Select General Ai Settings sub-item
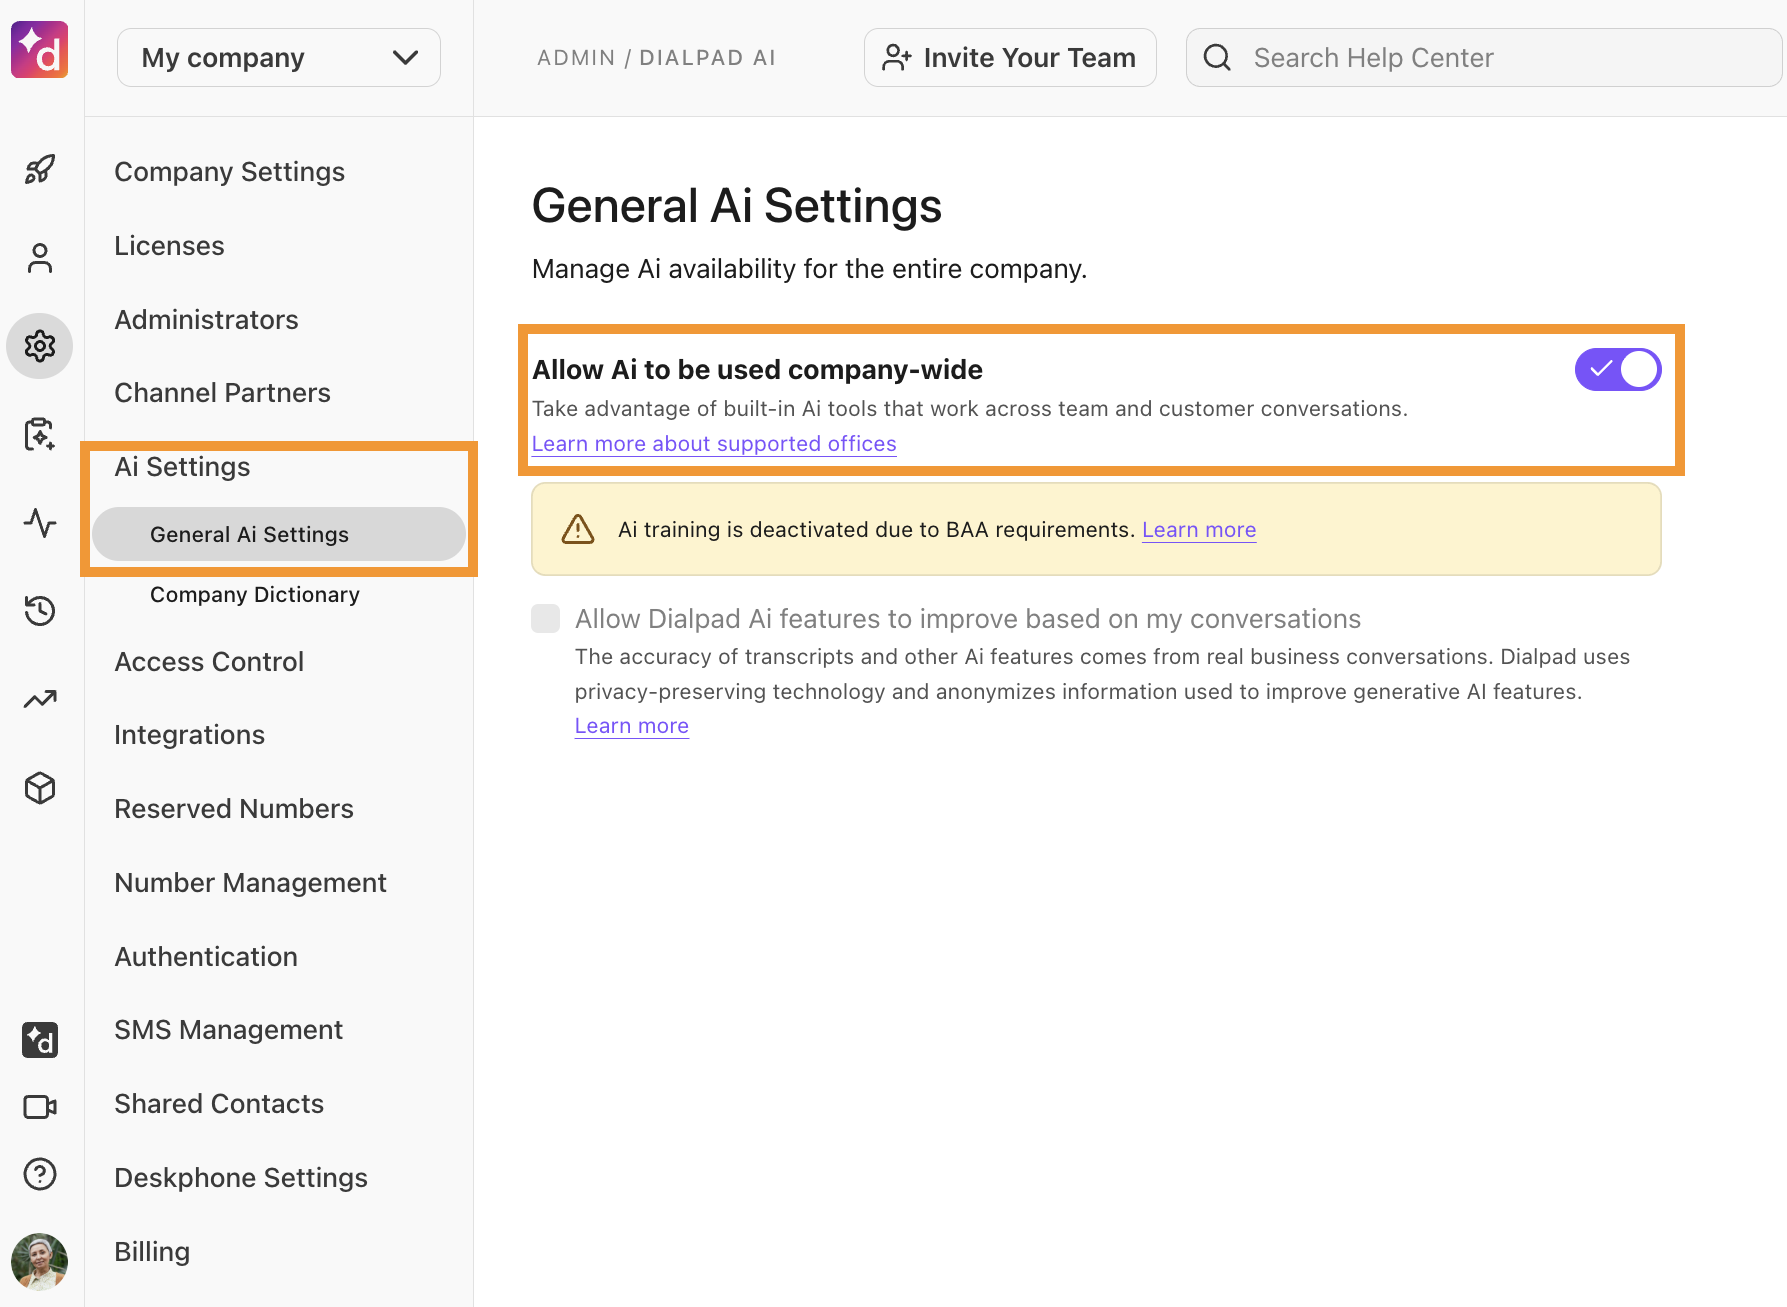This screenshot has width=1787, height=1307. point(279,535)
